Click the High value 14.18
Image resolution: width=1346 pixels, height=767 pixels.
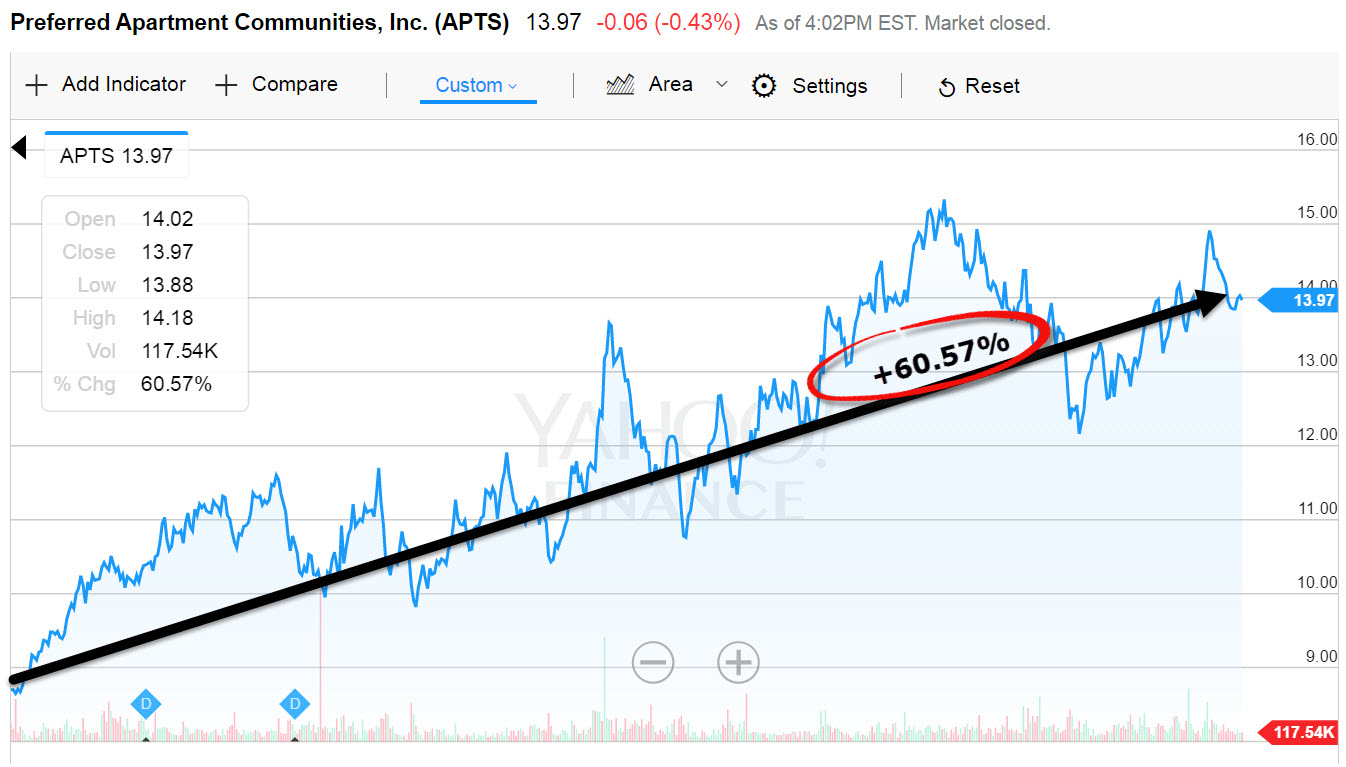168,318
